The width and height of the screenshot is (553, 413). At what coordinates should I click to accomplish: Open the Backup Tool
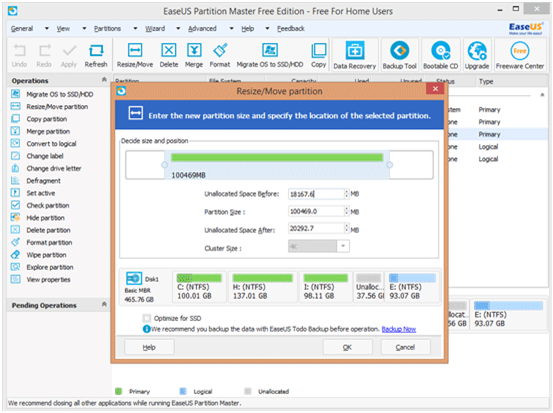tap(399, 55)
